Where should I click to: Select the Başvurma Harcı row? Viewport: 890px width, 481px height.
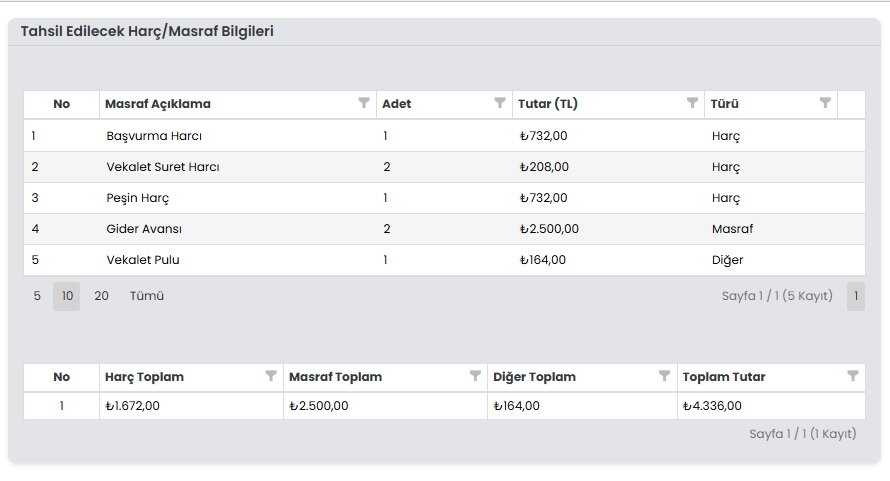154,136
